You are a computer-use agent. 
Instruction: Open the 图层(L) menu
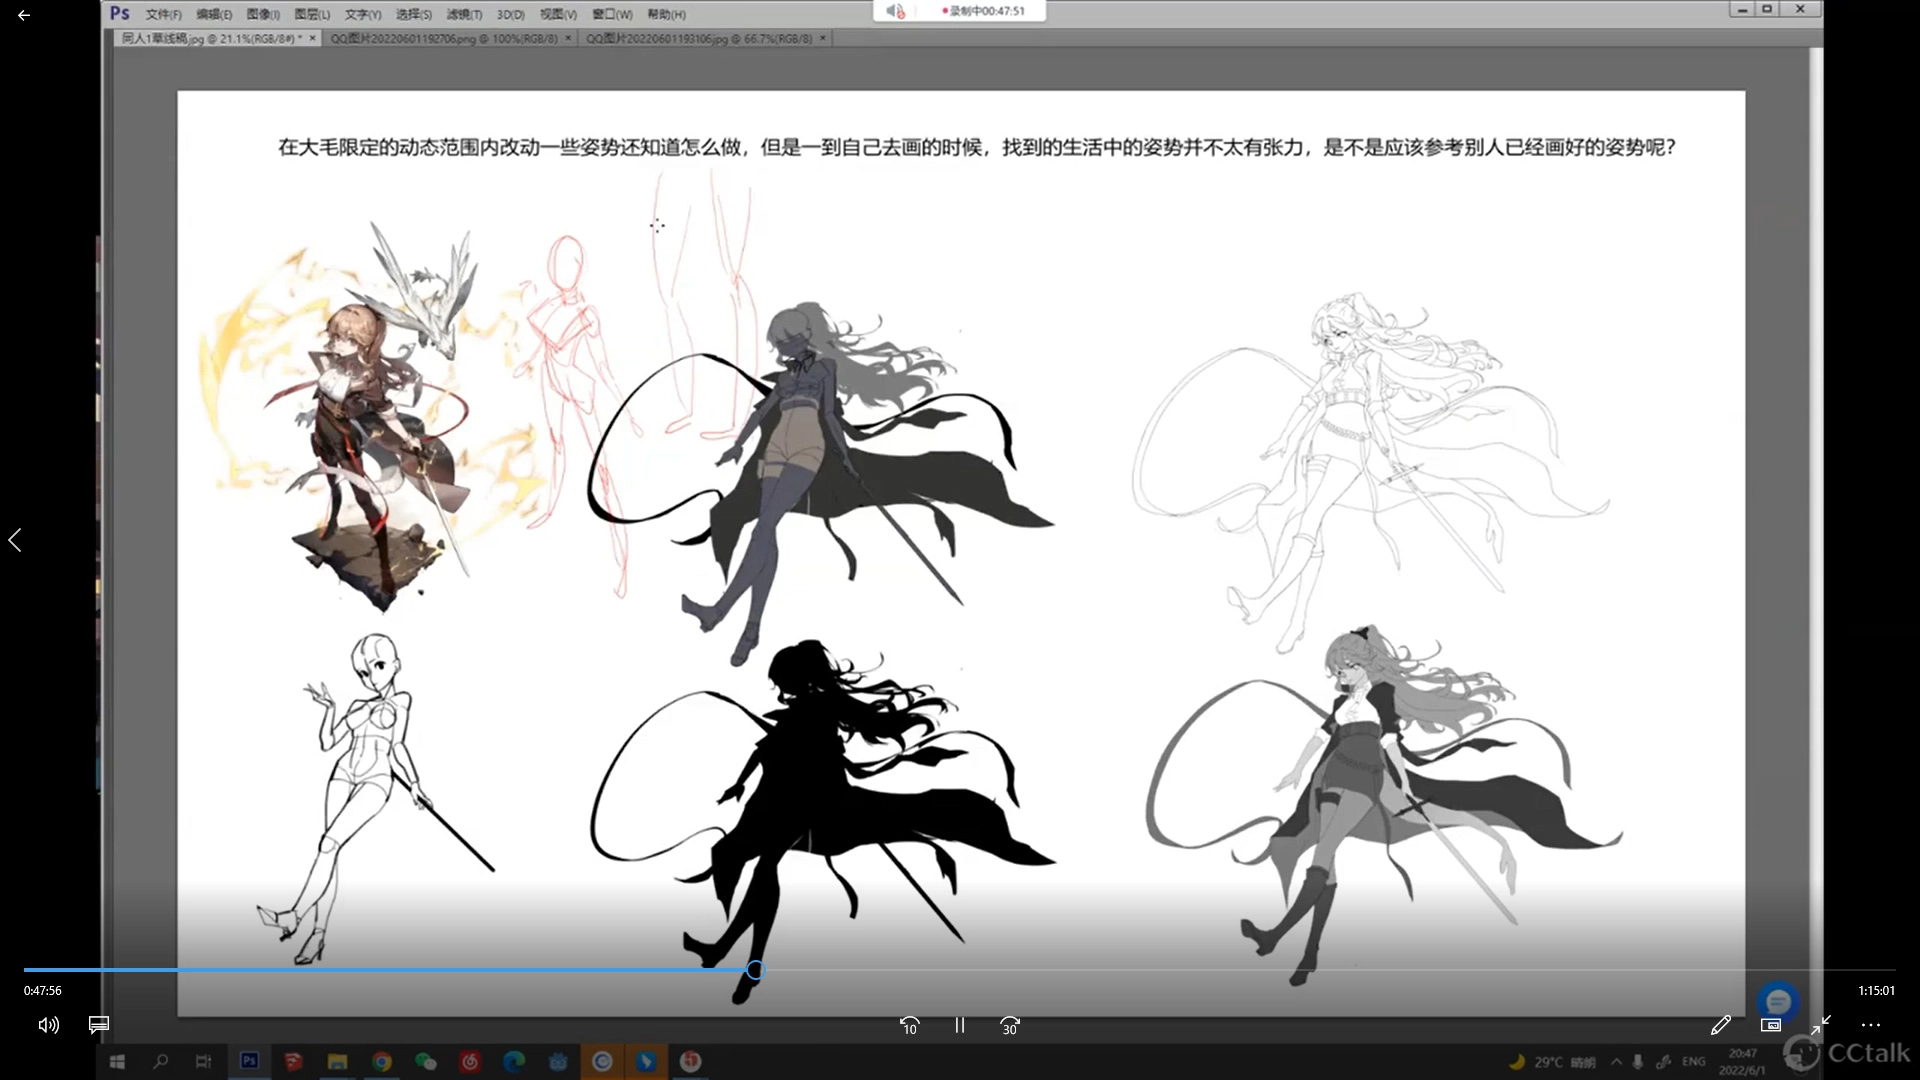pyautogui.click(x=312, y=14)
